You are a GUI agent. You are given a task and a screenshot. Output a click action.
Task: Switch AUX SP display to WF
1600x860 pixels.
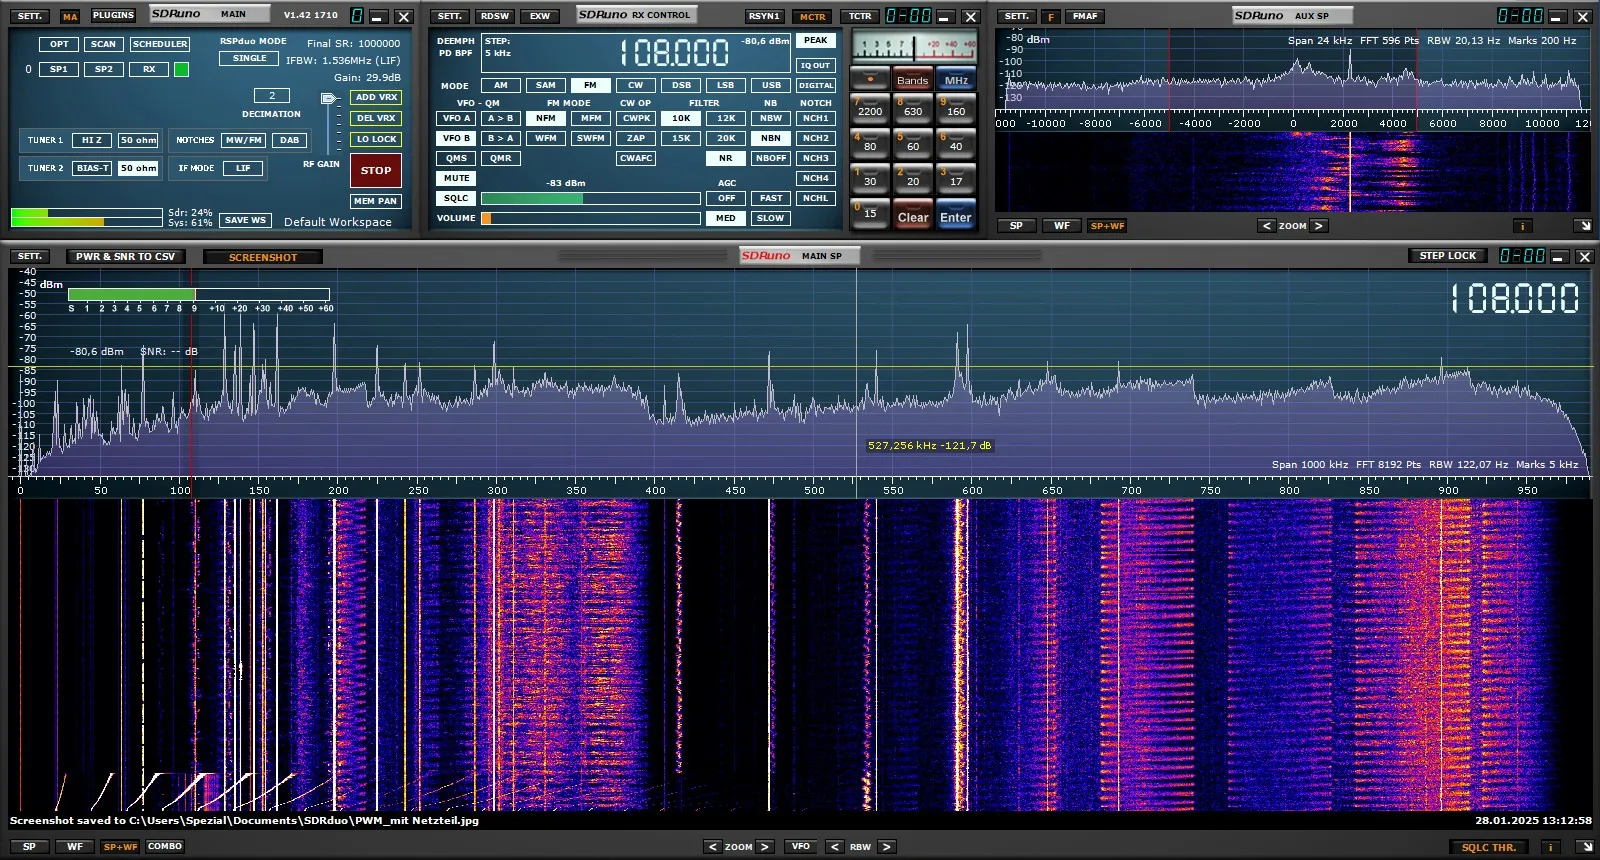(1061, 226)
